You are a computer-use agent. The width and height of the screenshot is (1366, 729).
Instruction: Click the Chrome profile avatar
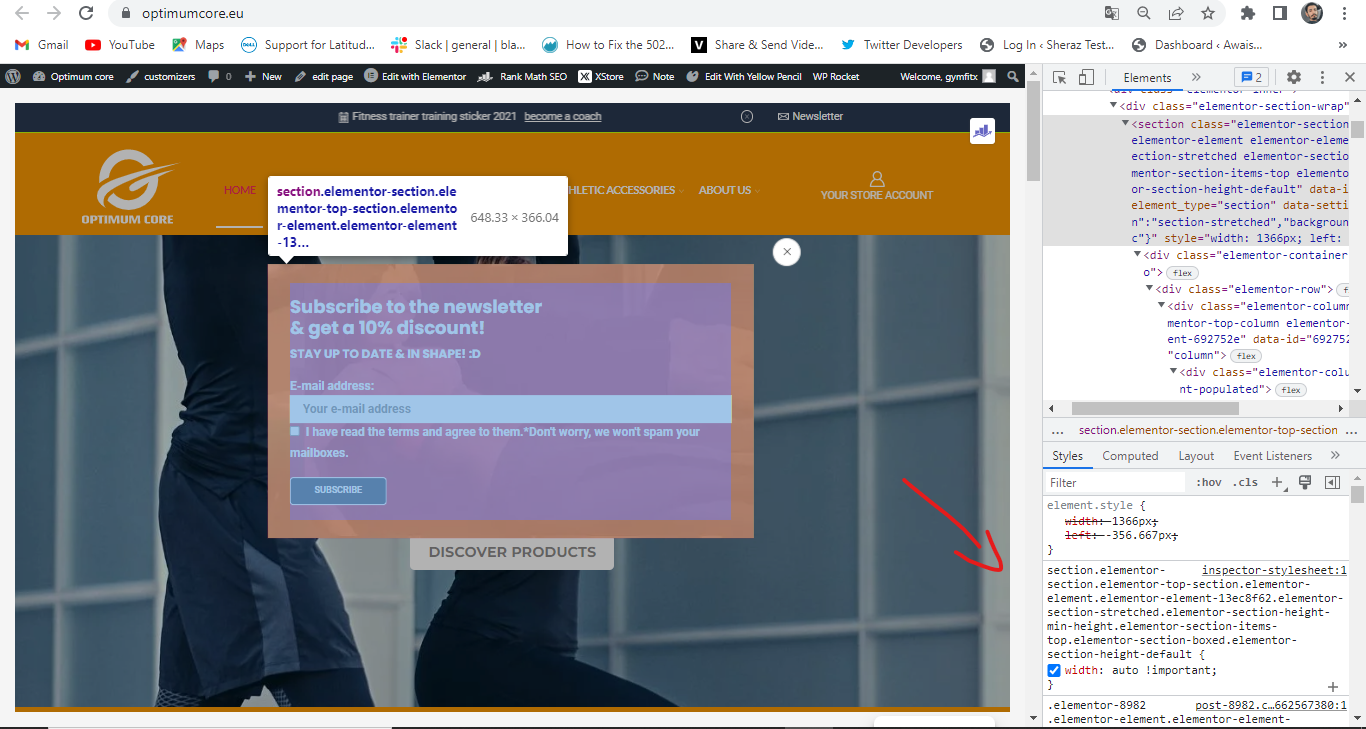[x=1312, y=14]
